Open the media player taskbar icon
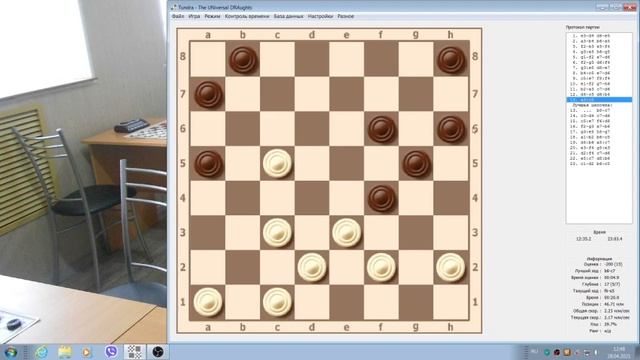The width and height of the screenshot is (640, 360). point(87,351)
